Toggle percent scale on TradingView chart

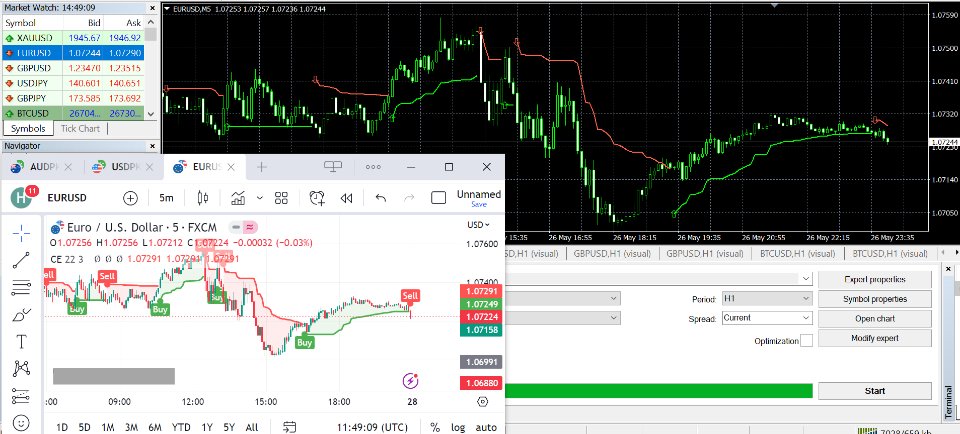[435, 427]
